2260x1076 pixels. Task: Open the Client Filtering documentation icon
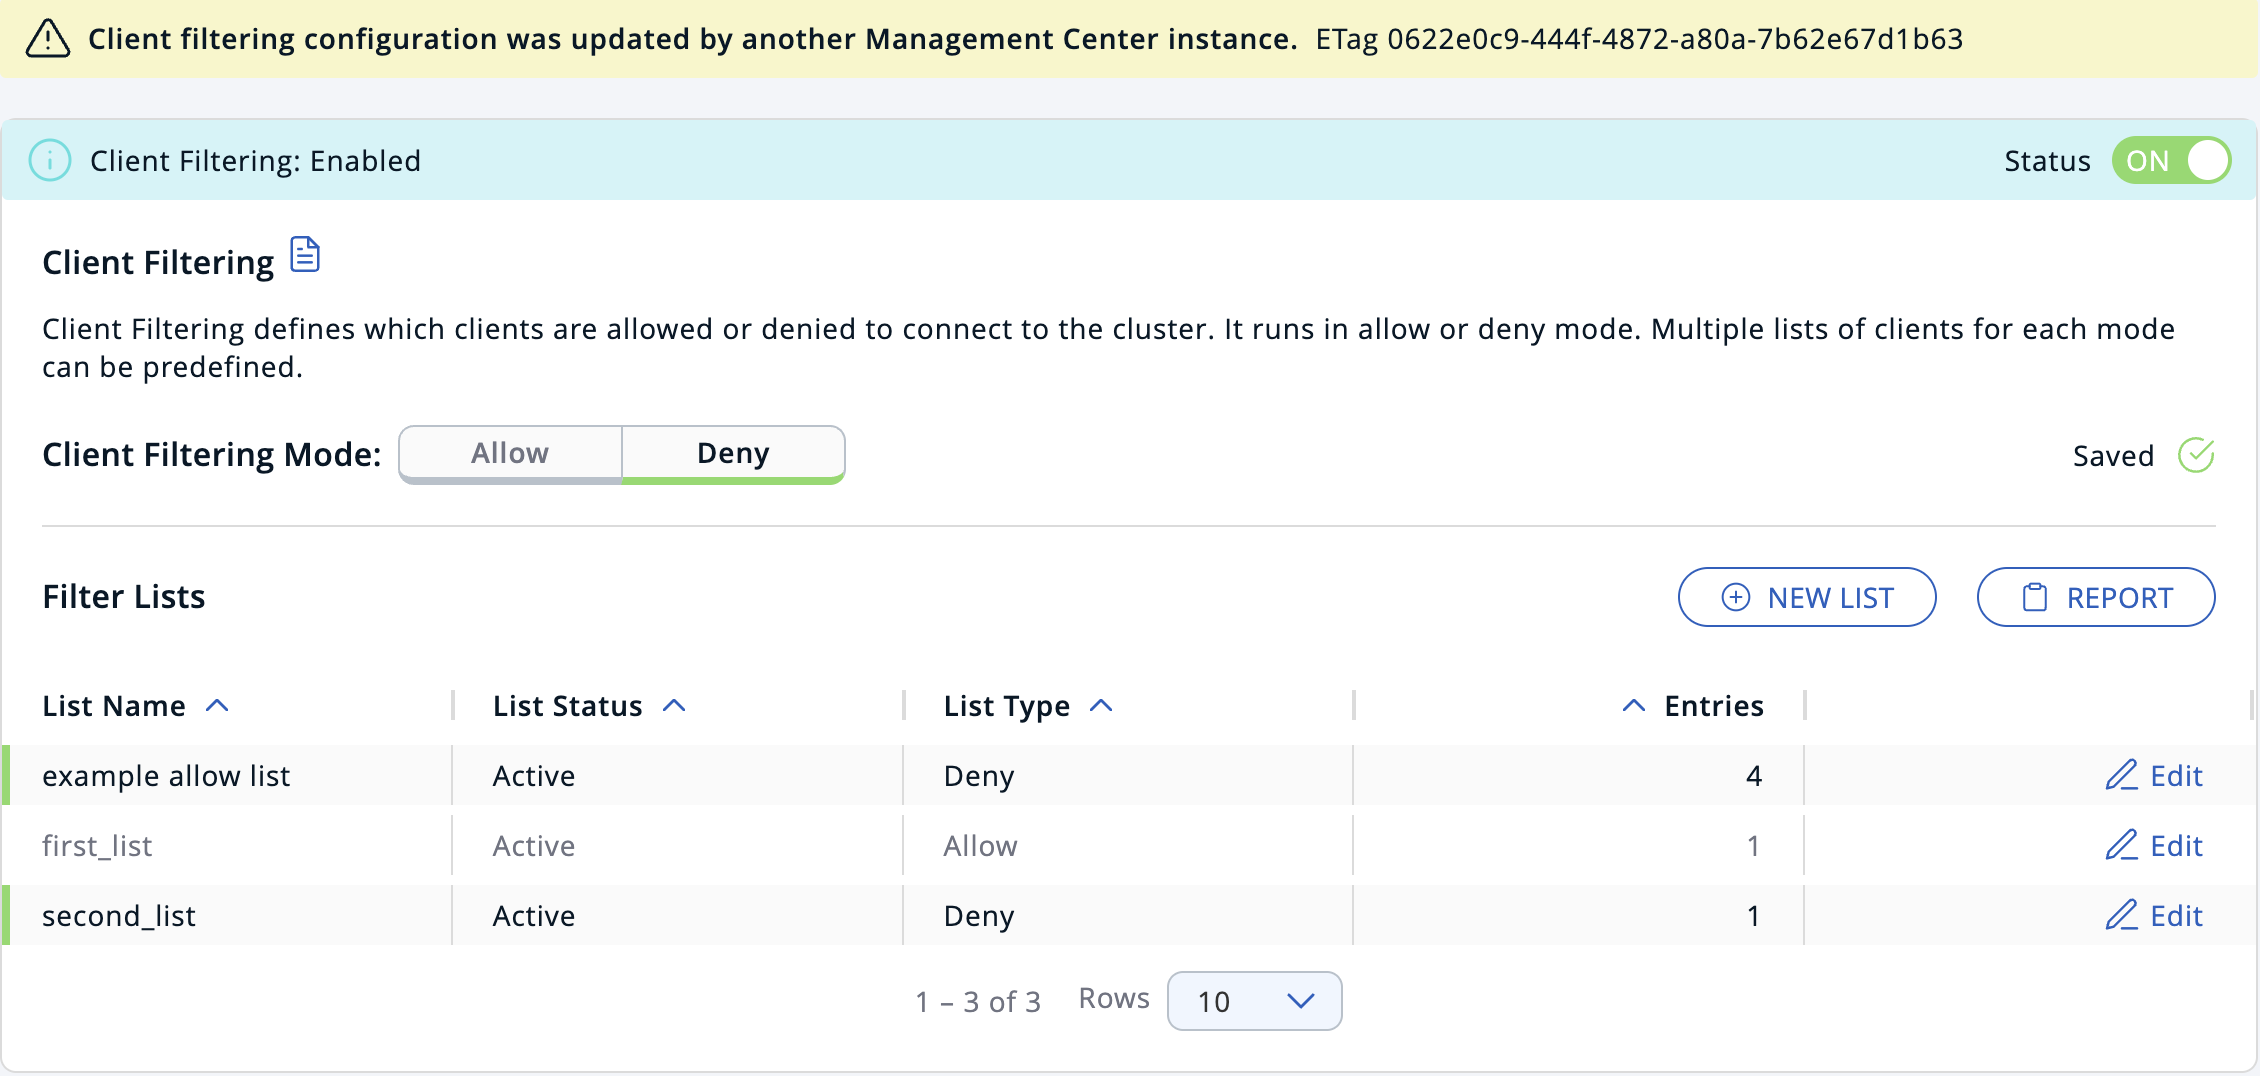(x=305, y=256)
